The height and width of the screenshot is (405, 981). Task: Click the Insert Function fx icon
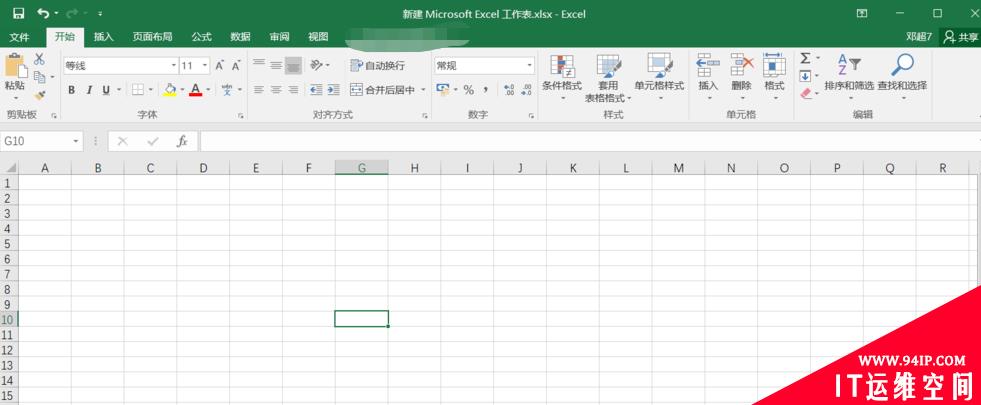(x=182, y=141)
